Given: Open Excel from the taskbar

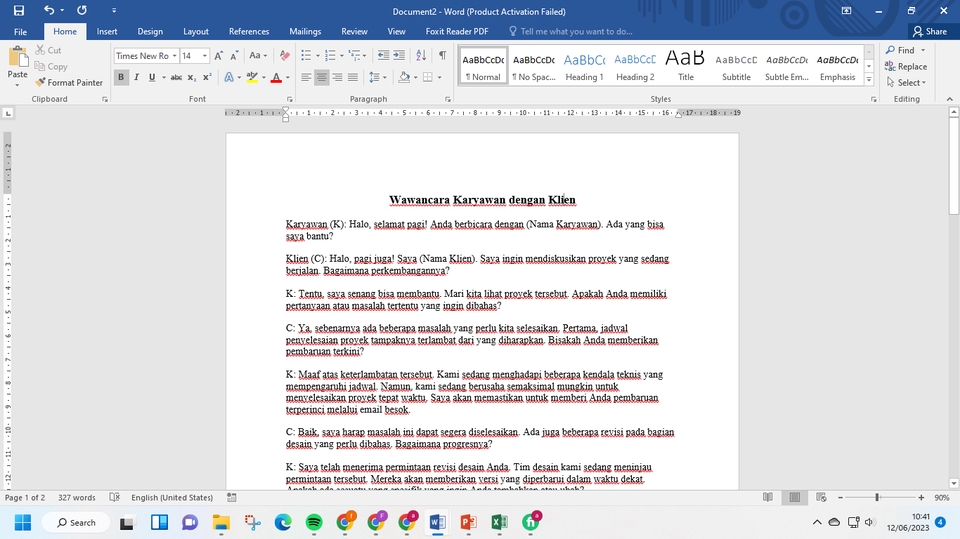Looking at the screenshot, I should pos(500,522).
